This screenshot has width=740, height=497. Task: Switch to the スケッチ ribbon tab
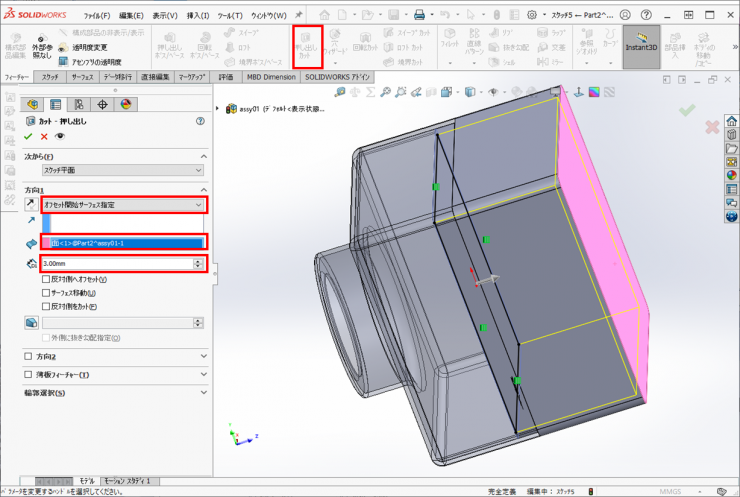tap(50, 76)
